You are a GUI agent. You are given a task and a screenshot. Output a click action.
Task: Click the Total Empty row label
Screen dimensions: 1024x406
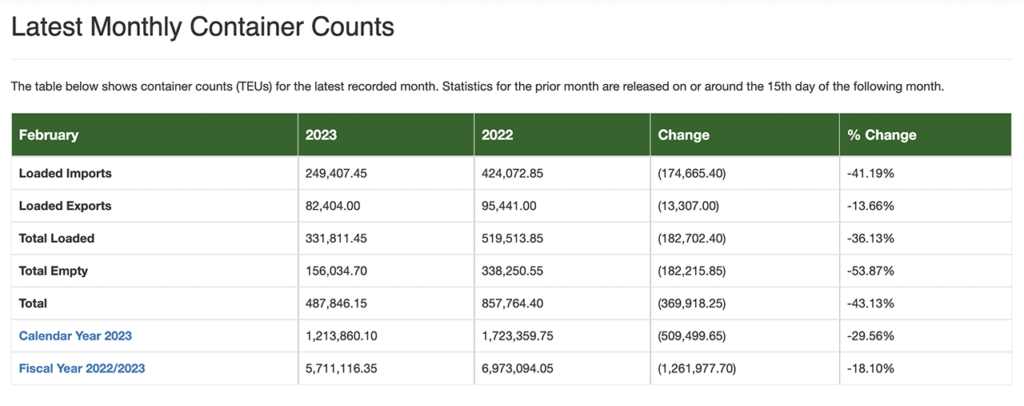(x=55, y=271)
